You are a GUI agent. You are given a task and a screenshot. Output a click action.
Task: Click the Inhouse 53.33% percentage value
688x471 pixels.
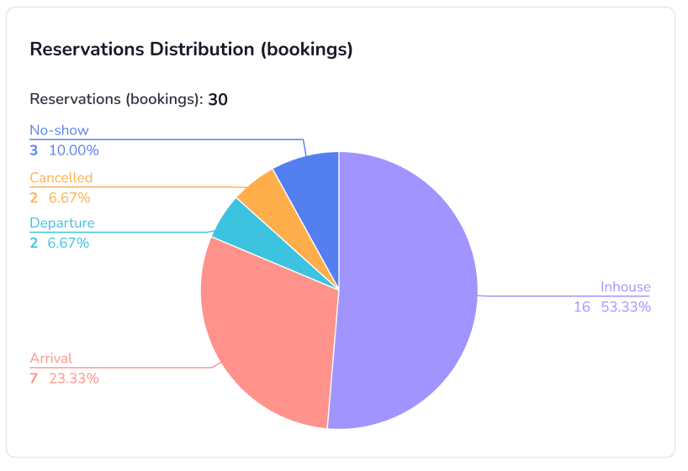pos(625,307)
